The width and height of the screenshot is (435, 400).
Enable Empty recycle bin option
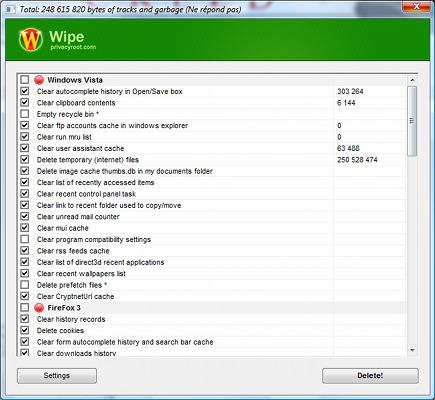tap(25, 114)
